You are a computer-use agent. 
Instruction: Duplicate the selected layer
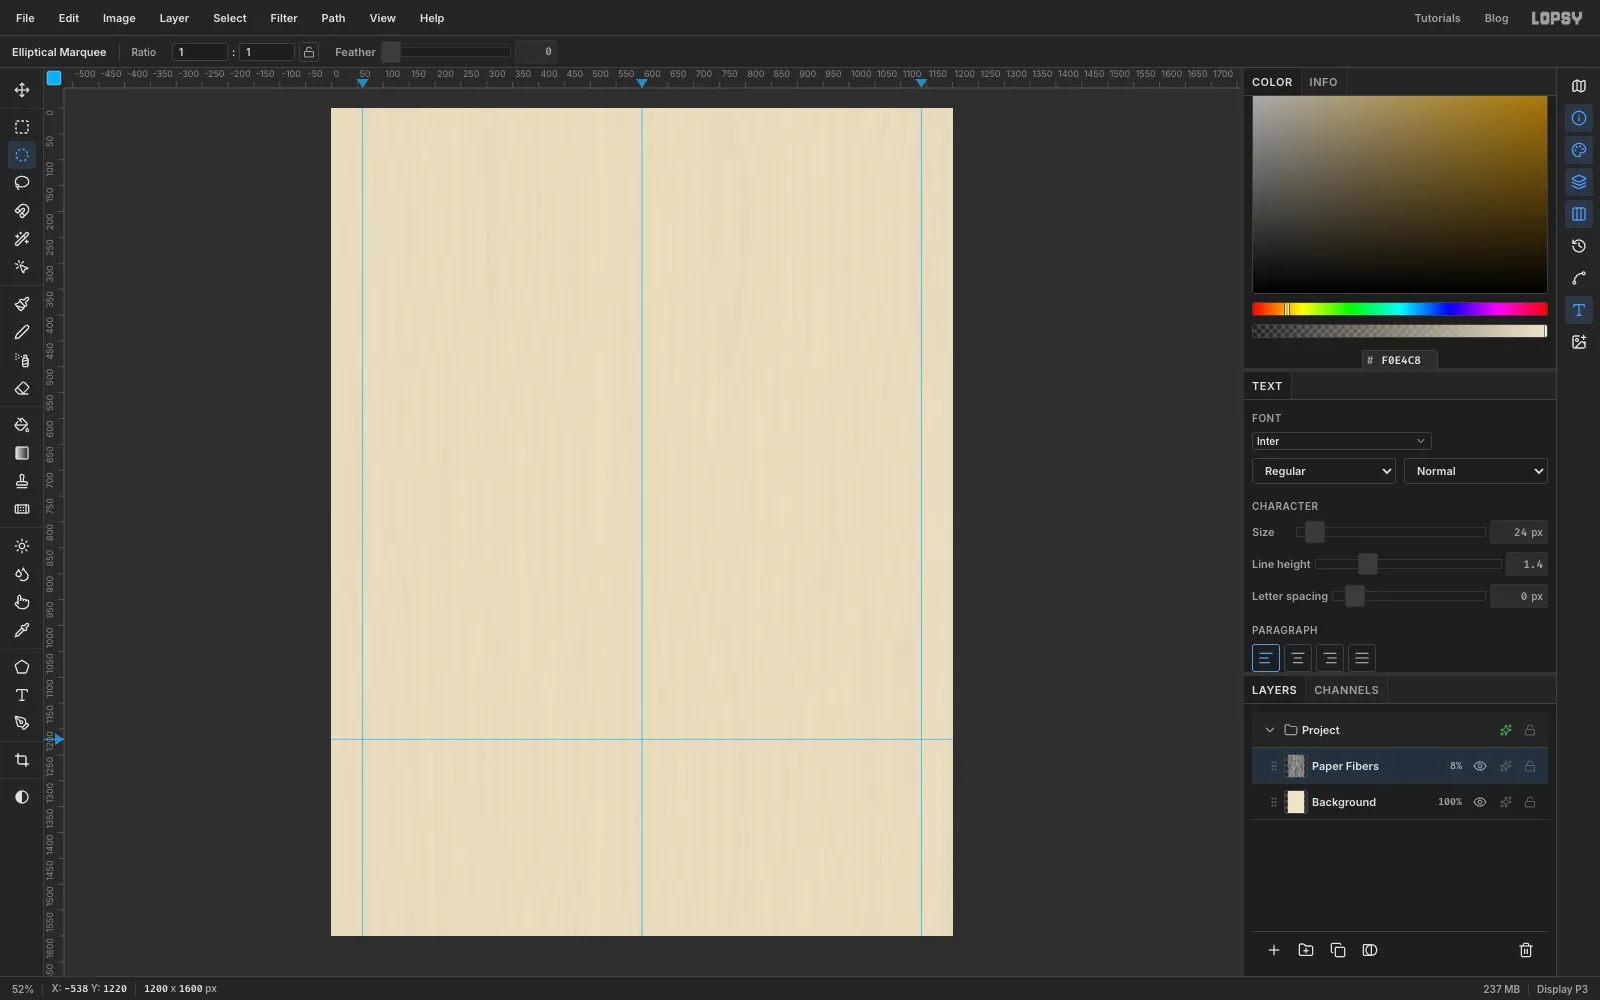[x=1338, y=950]
